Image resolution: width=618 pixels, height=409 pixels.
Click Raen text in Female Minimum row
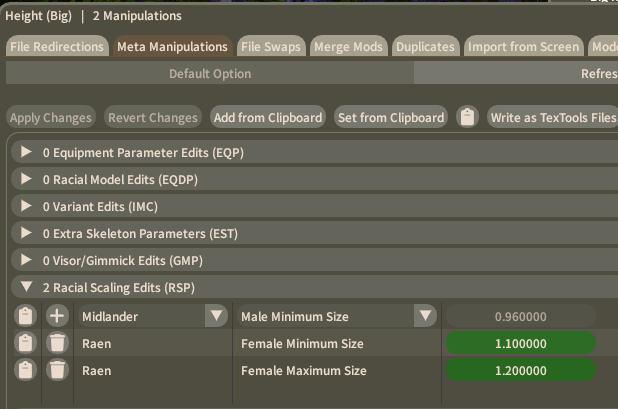coord(97,344)
